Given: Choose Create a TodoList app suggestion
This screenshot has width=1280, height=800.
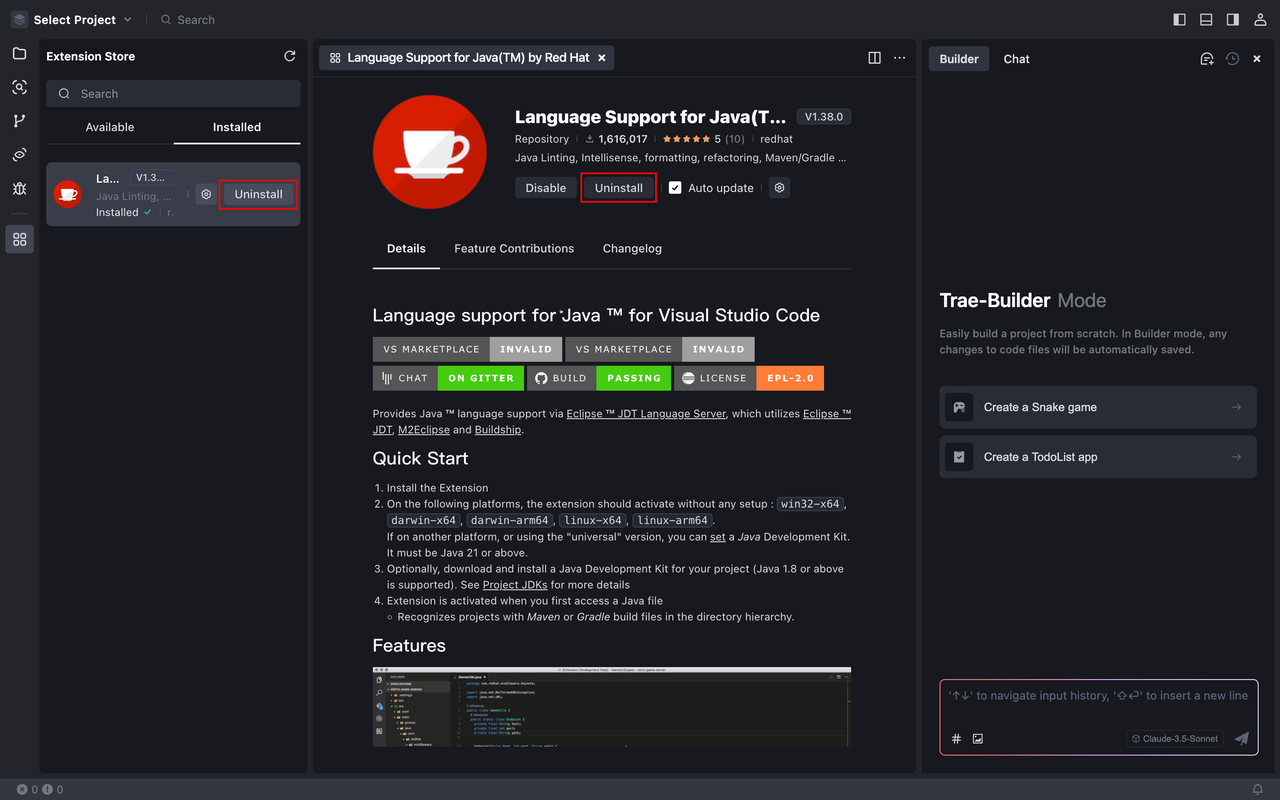Looking at the screenshot, I should (1098, 457).
